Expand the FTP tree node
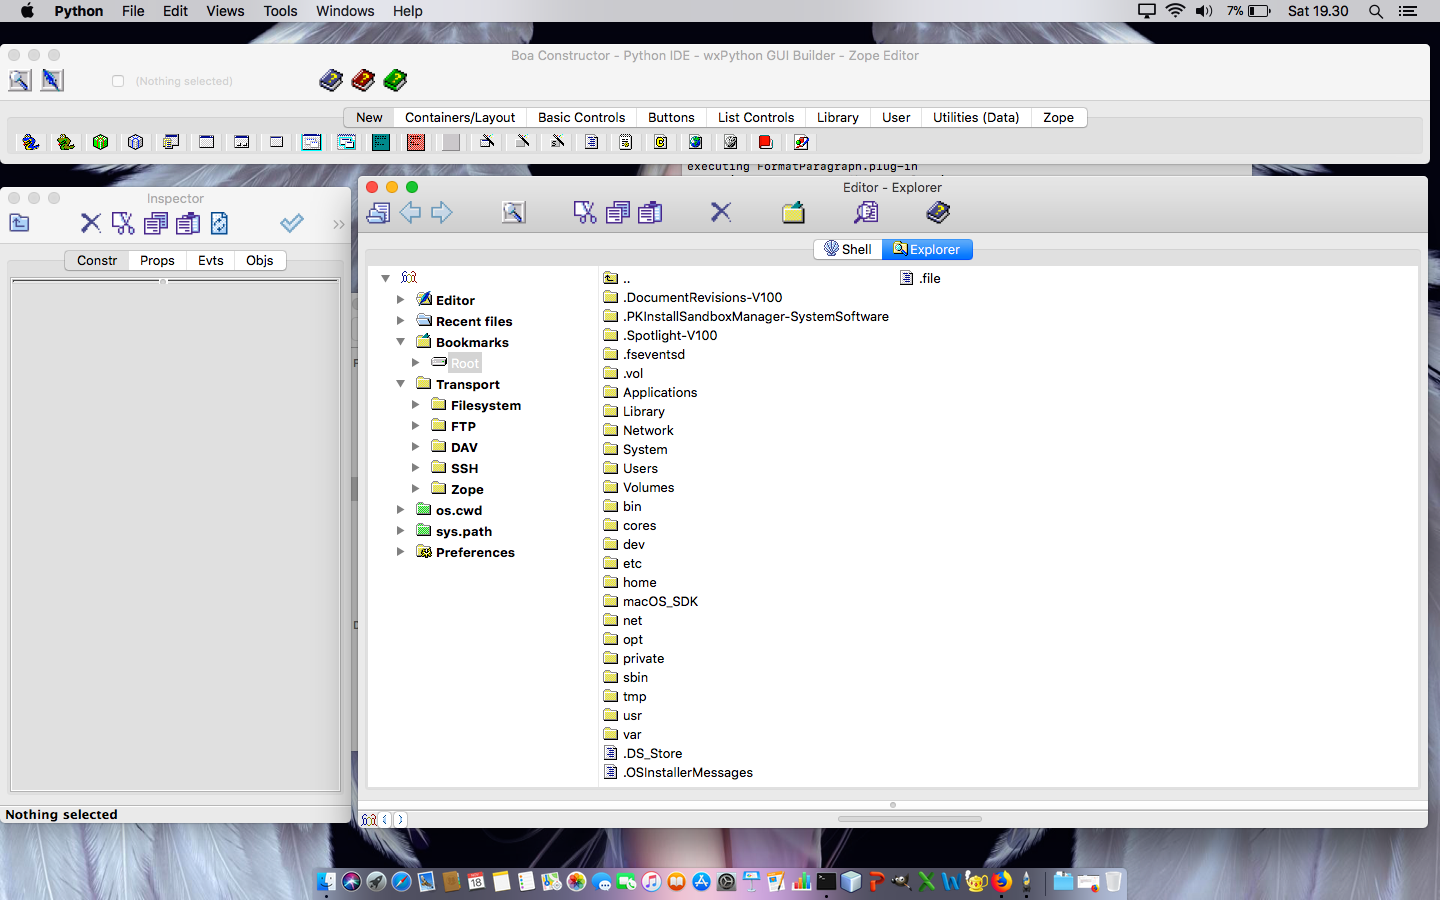Image resolution: width=1440 pixels, height=900 pixels. click(416, 425)
